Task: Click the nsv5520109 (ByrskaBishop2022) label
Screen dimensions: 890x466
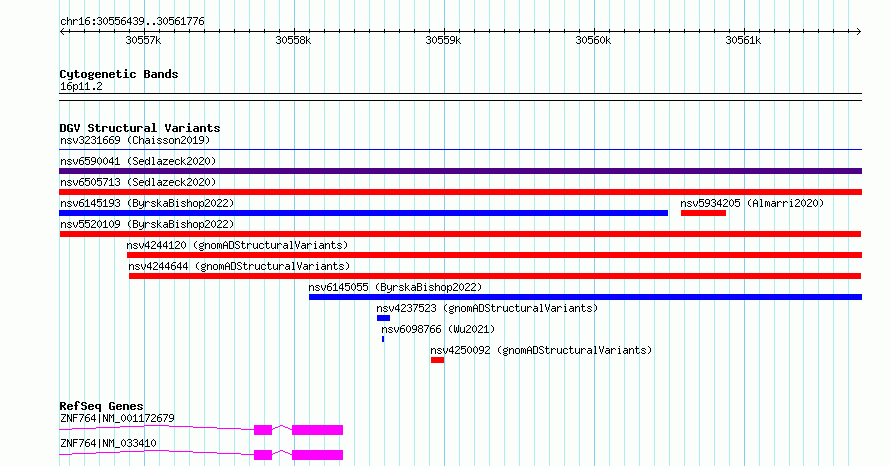Action: click(x=147, y=224)
